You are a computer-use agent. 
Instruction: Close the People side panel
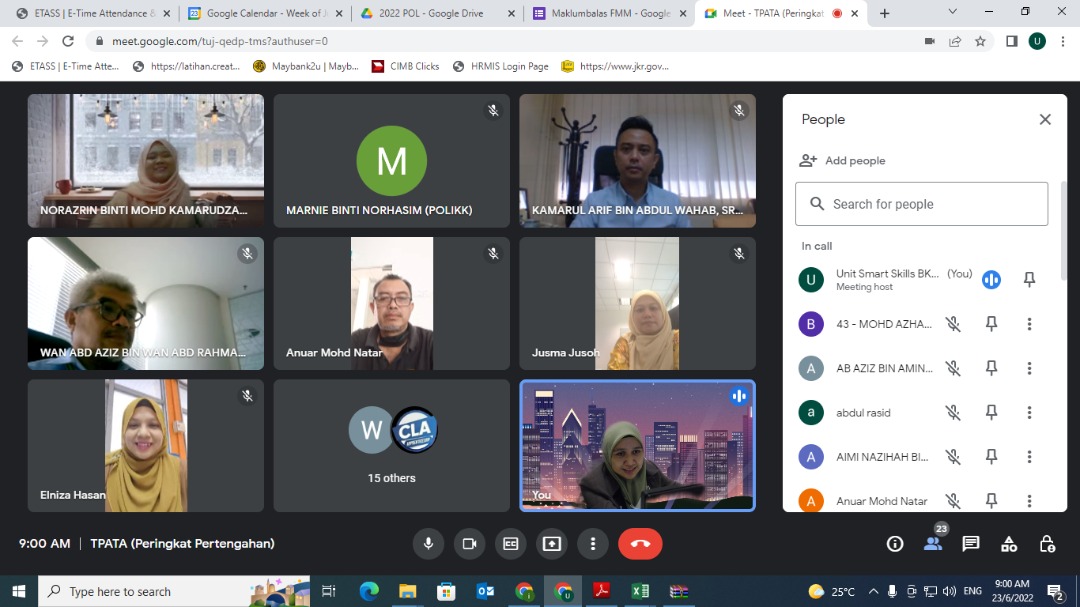tap(1045, 119)
